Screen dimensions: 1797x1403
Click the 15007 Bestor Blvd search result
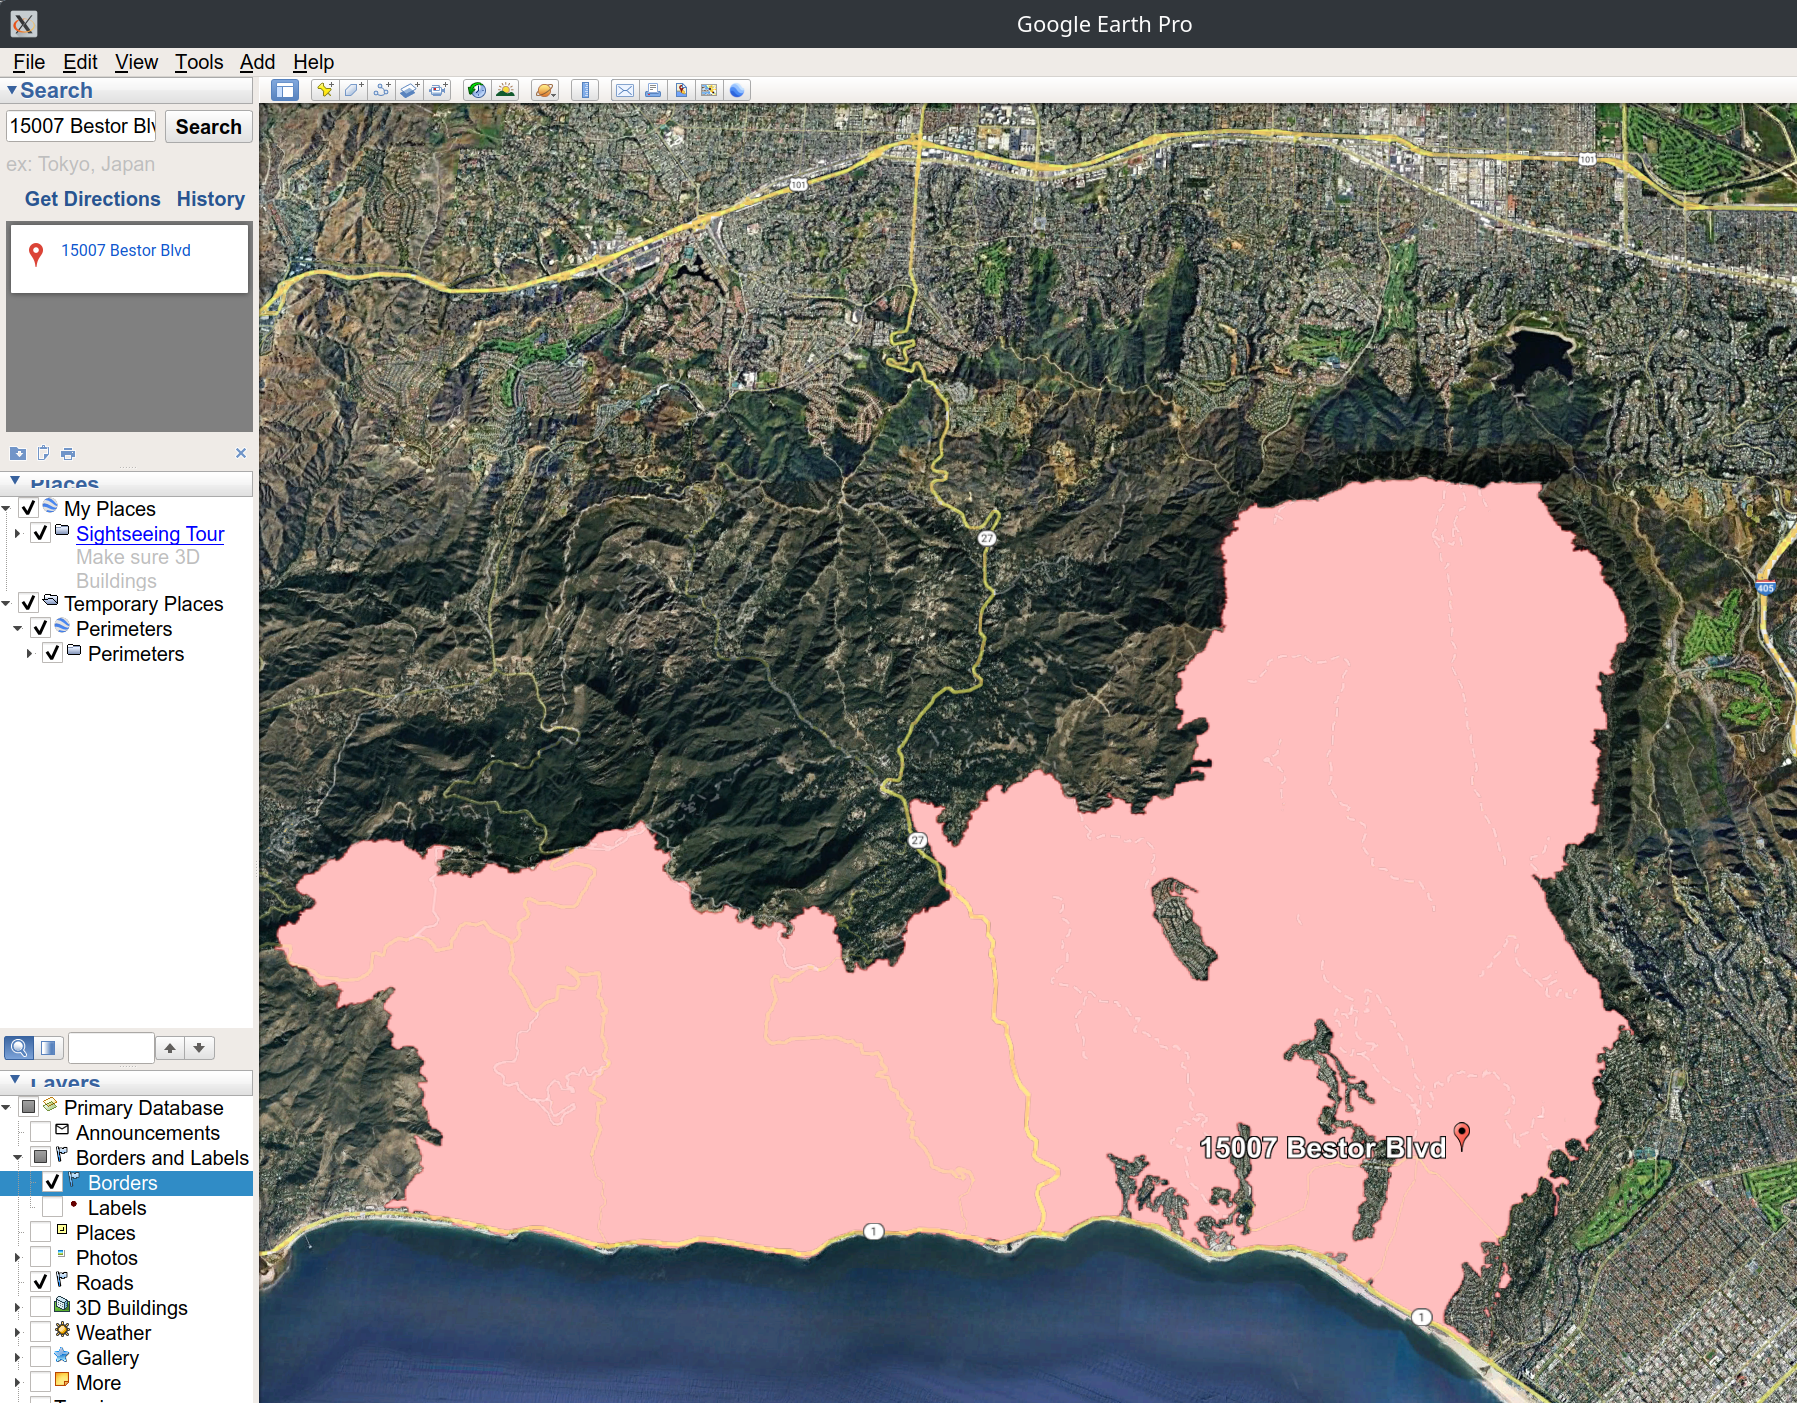tap(126, 250)
